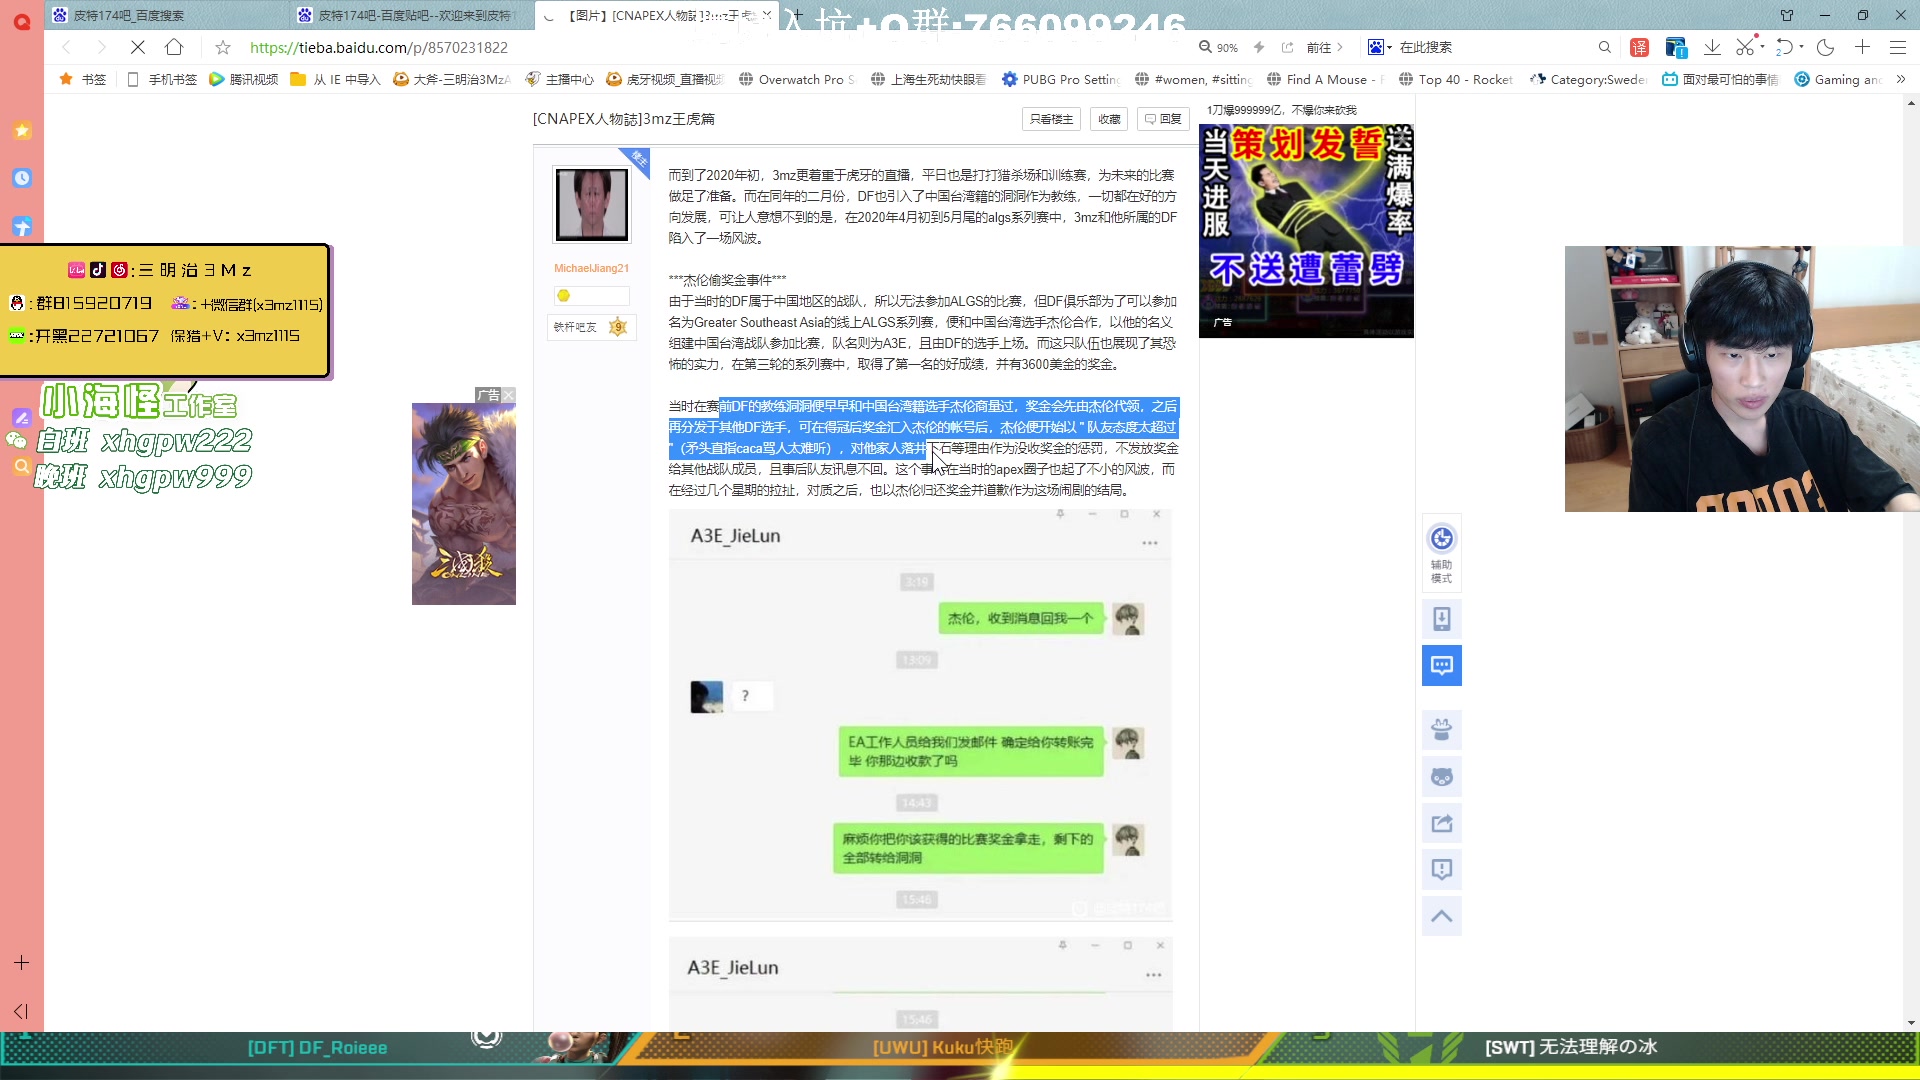Click the sidebar favorites star icon
Screen dimensions: 1920x1080
click(22, 131)
